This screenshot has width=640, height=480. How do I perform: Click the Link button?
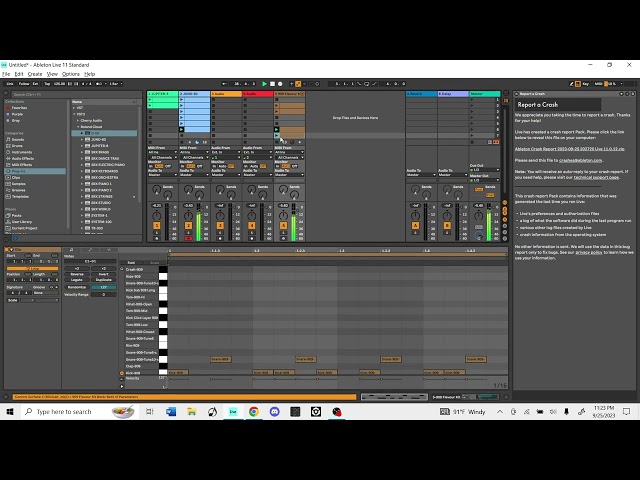point(10,84)
